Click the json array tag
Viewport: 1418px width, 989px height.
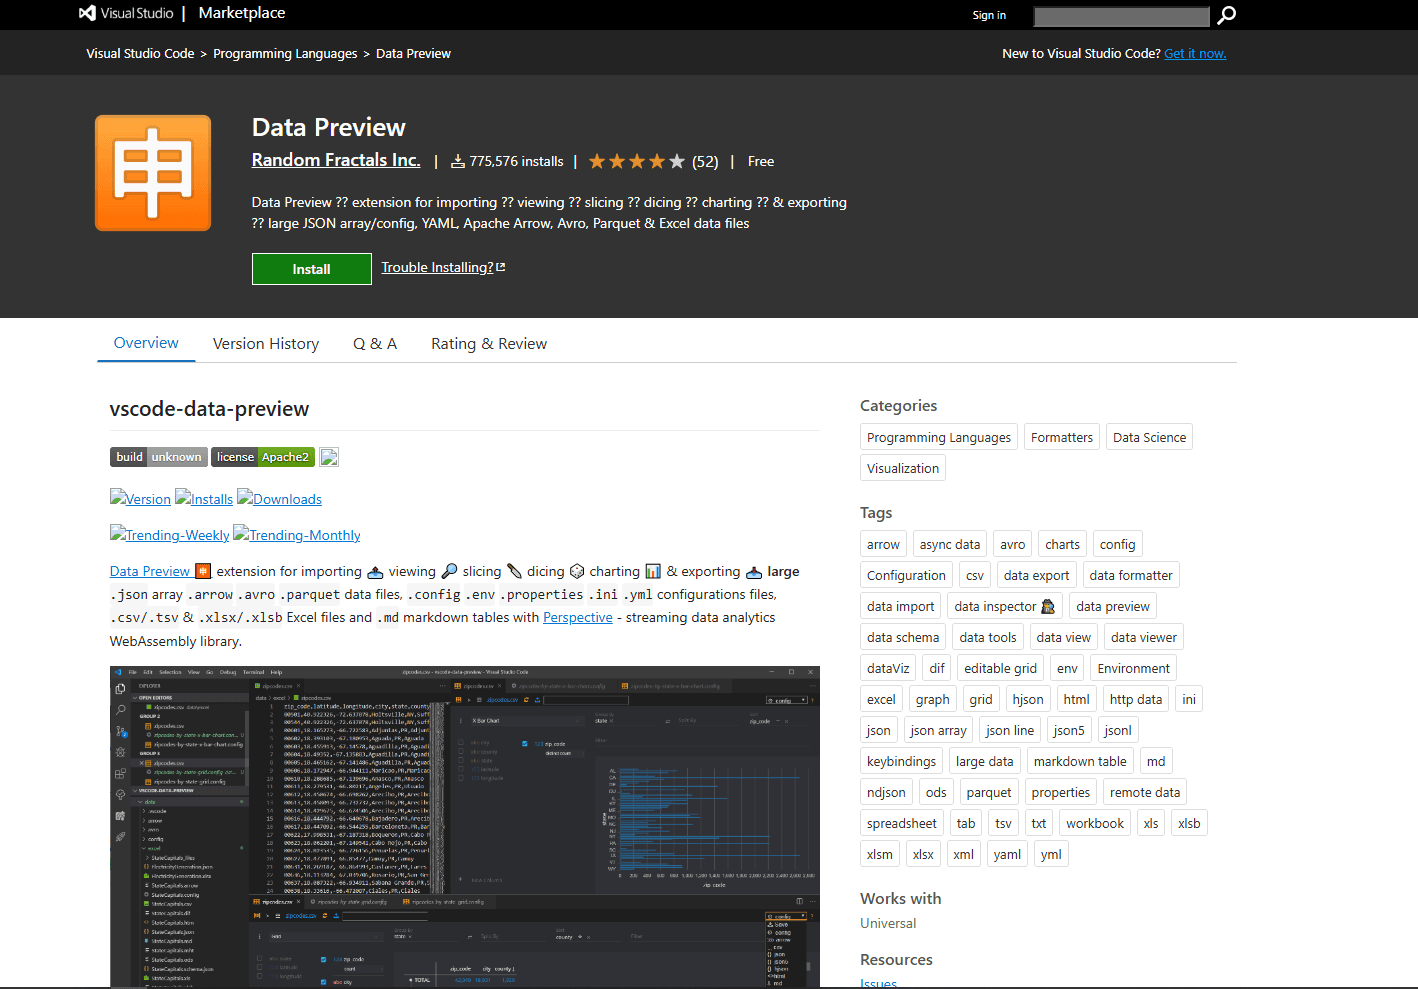pos(938,730)
